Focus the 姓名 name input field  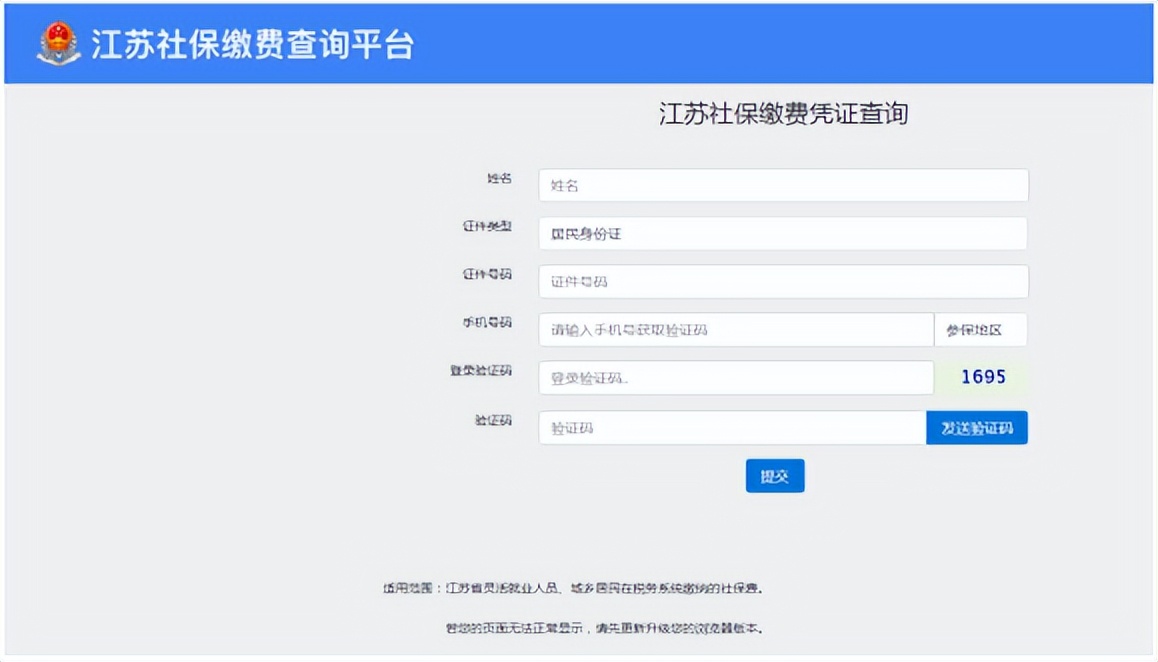[783, 185]
